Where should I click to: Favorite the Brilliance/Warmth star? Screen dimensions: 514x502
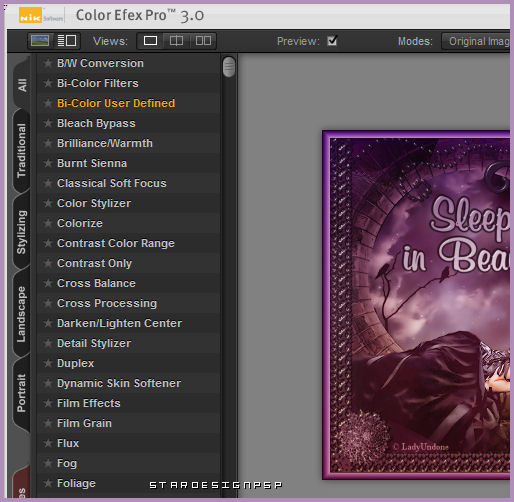click(x=48, y=143)
